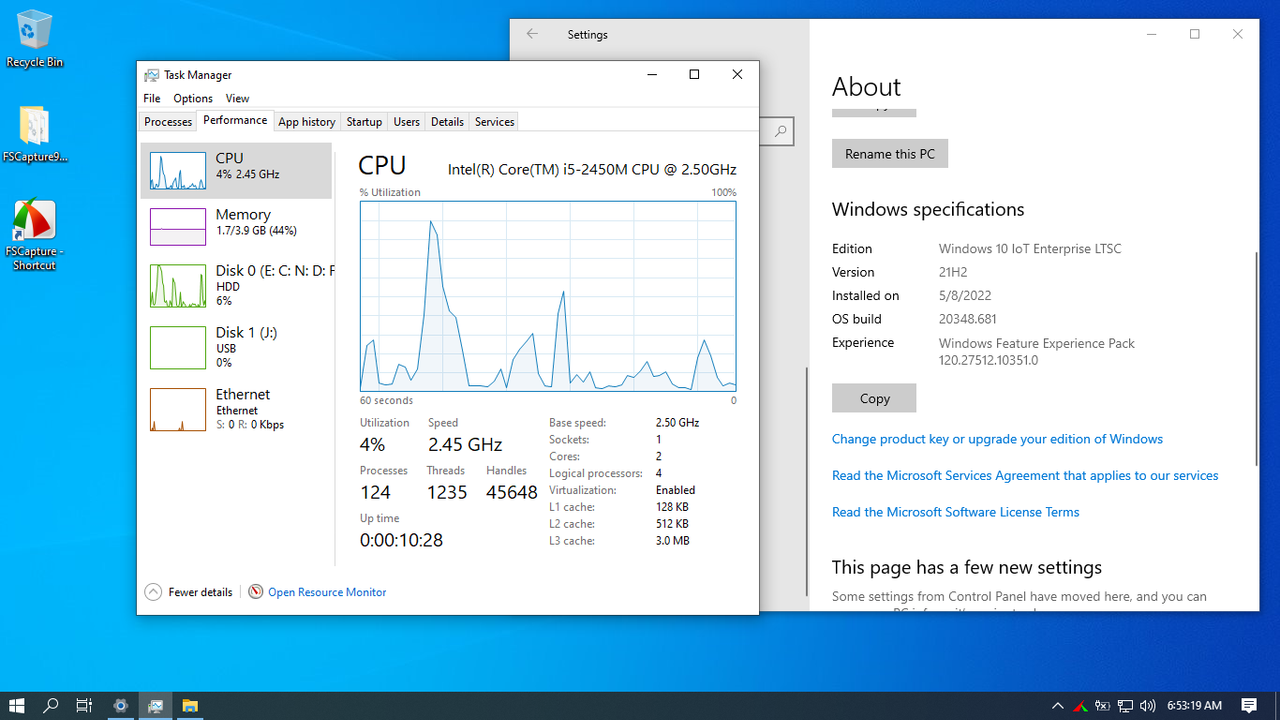Switch to the Users tab
The image size is (1280, 720).
click(x=407, y=122)
